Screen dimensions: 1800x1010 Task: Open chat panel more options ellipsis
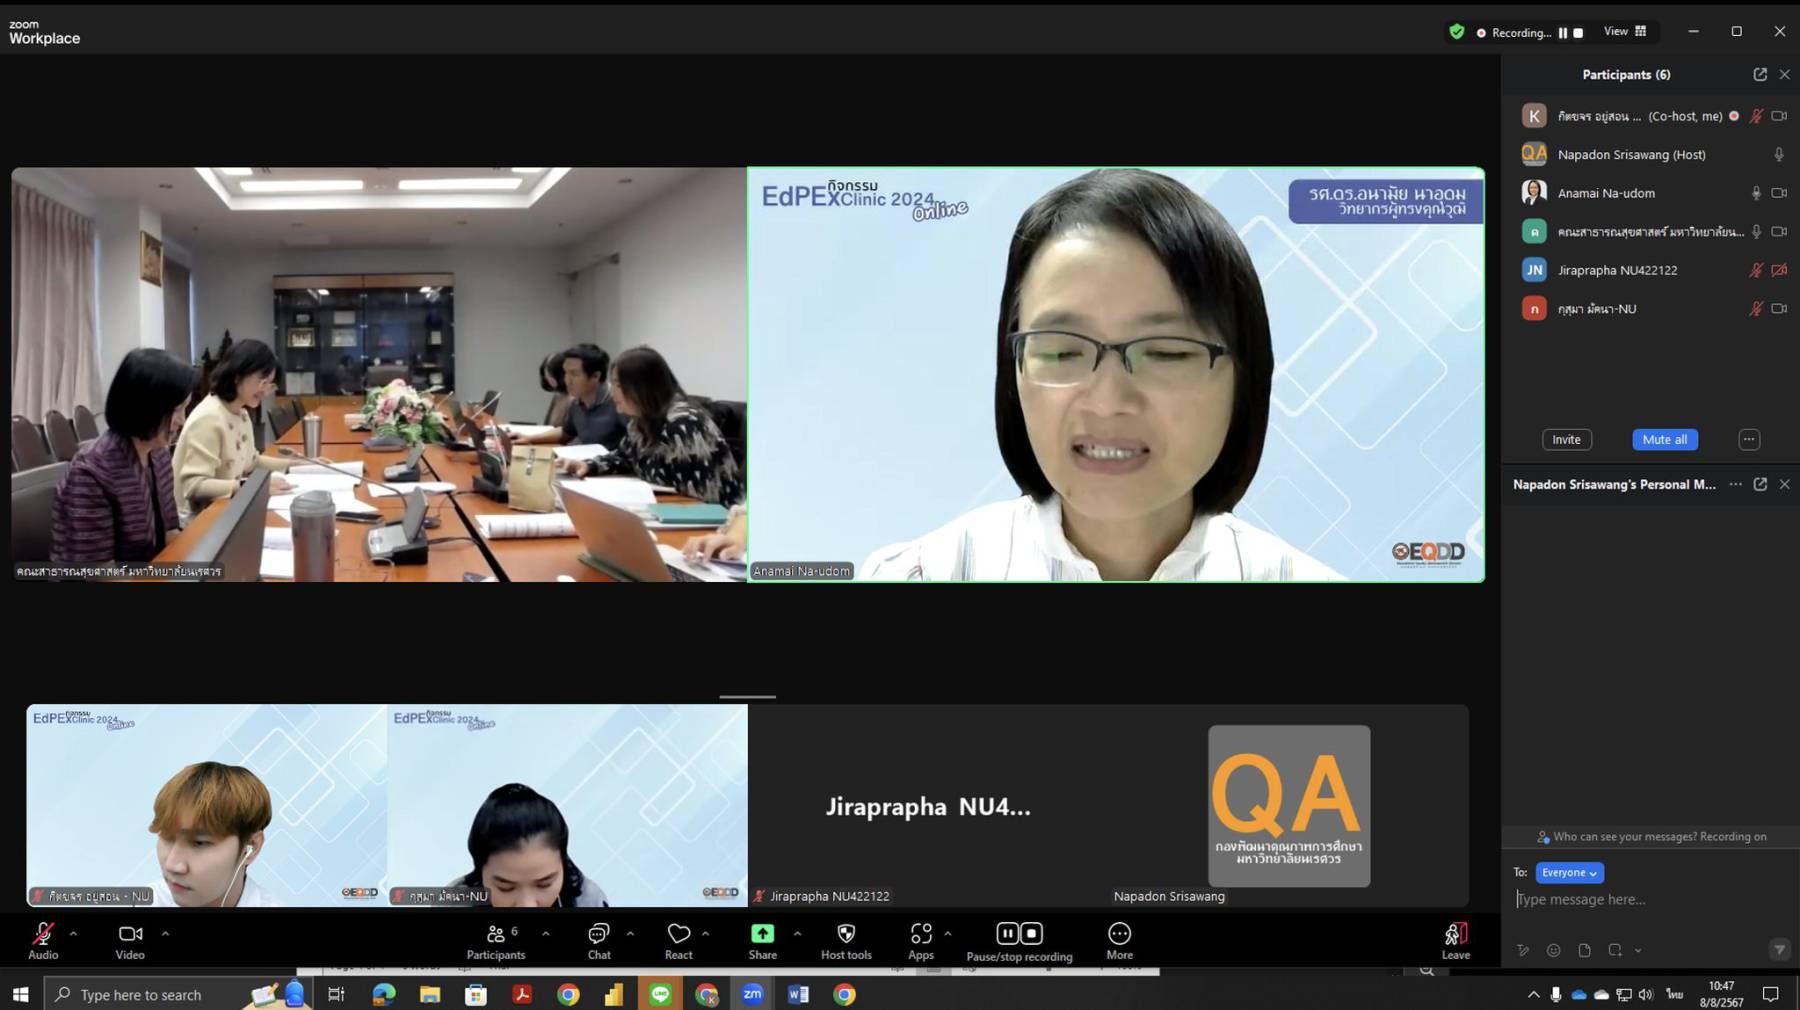[1735, 484]
